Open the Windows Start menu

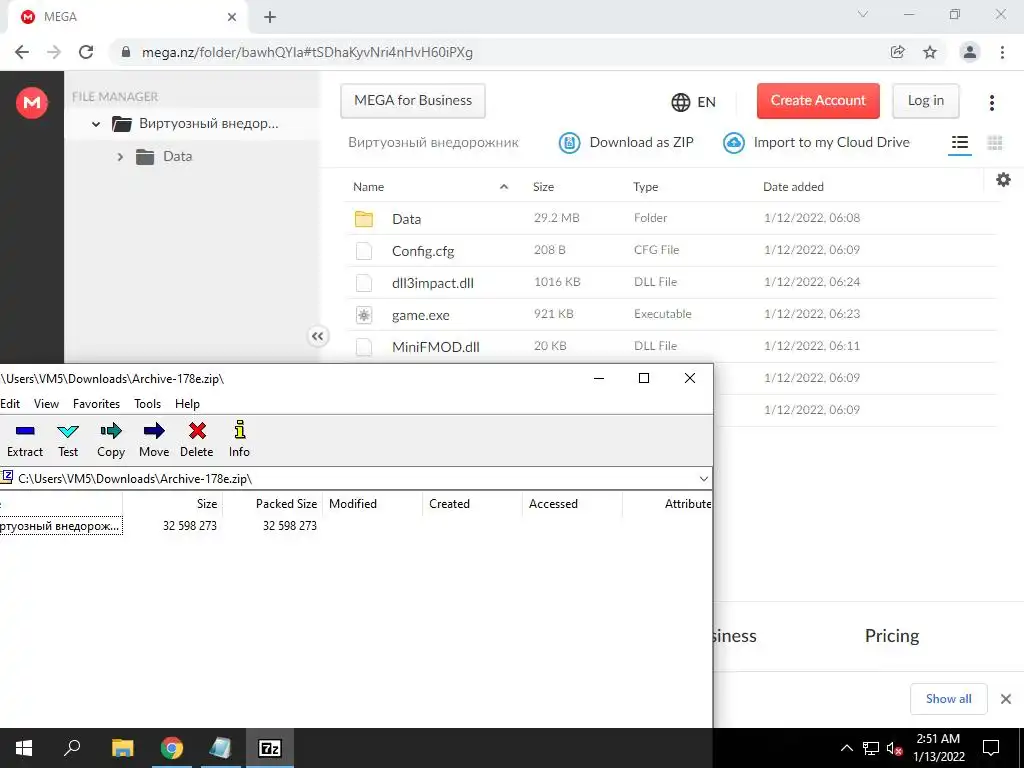coord(24,748)
